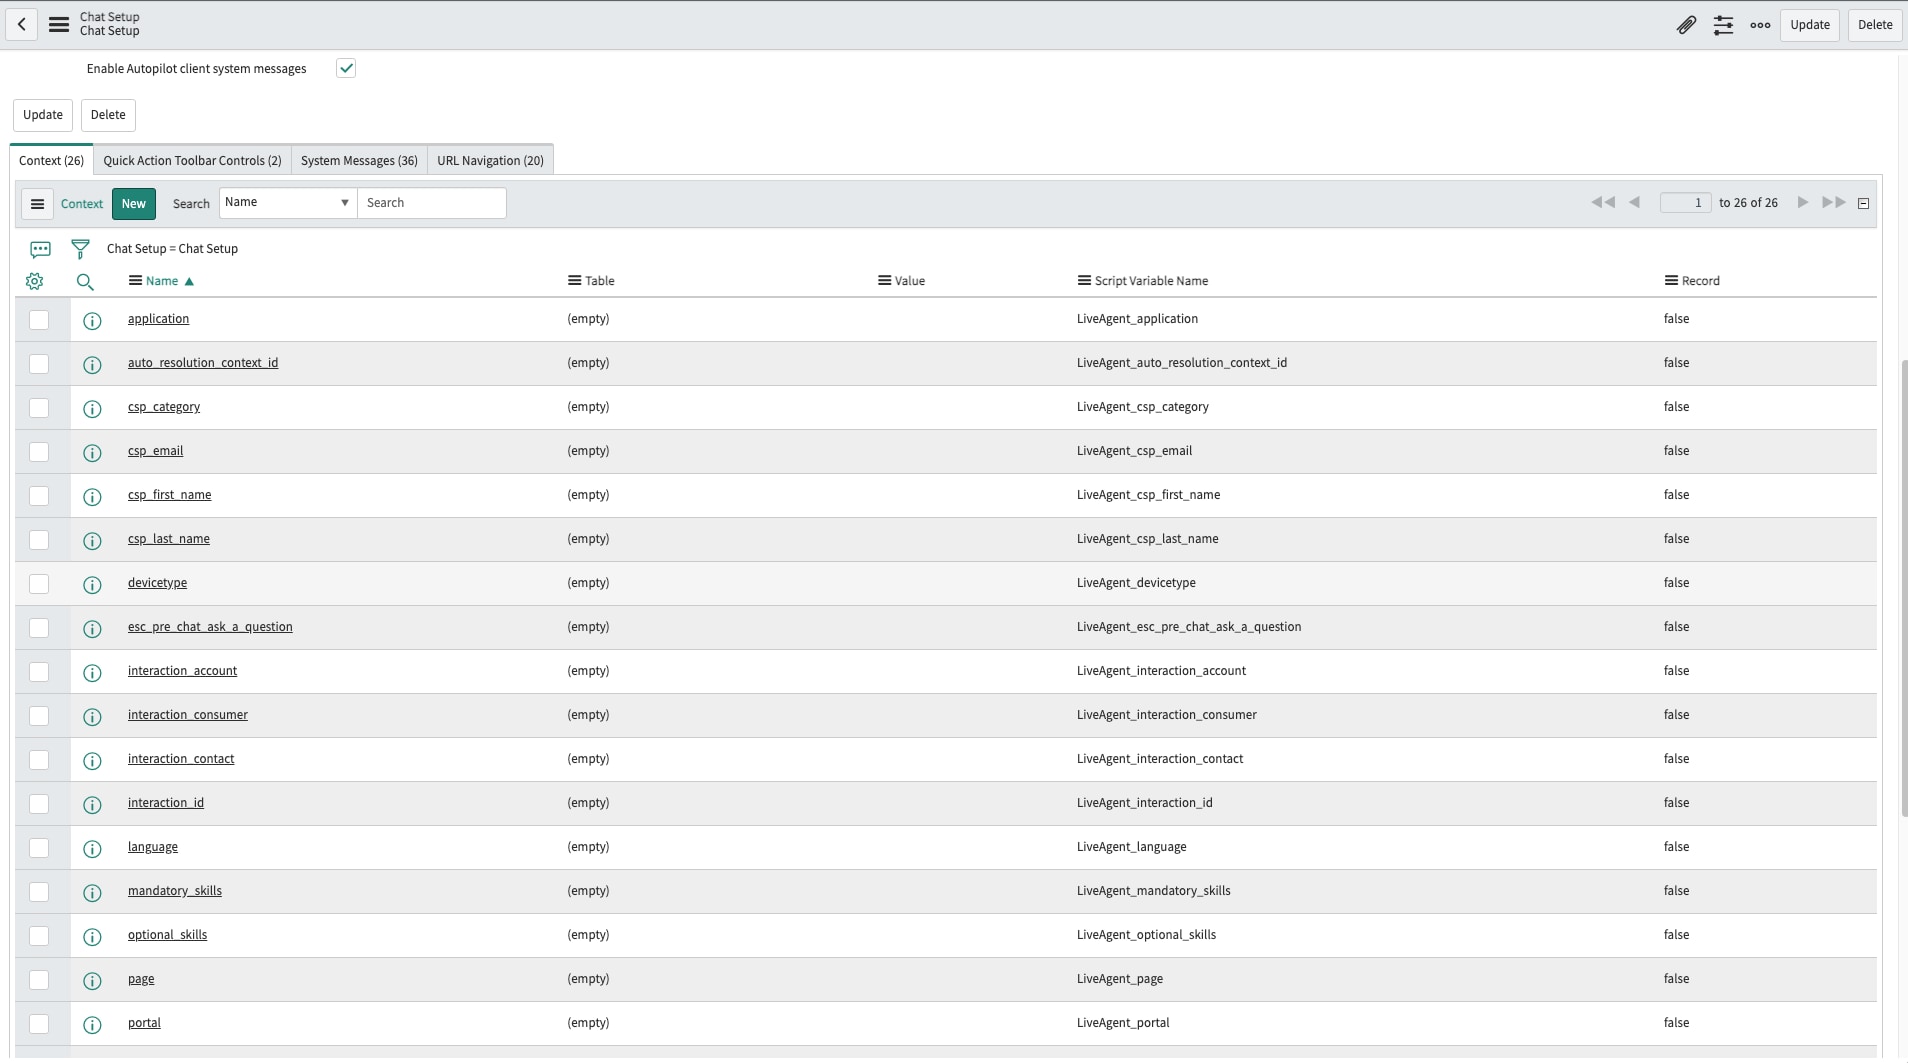Preview the csp_email record info icon

(x=92, y=453)
